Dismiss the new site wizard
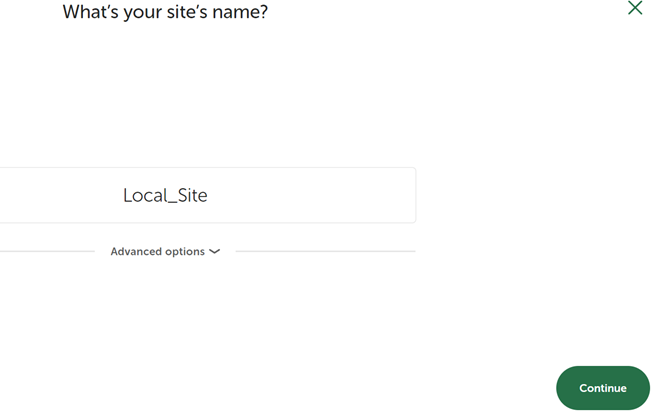The width and height of the screenshot is (660, 420). coord(635,8)
